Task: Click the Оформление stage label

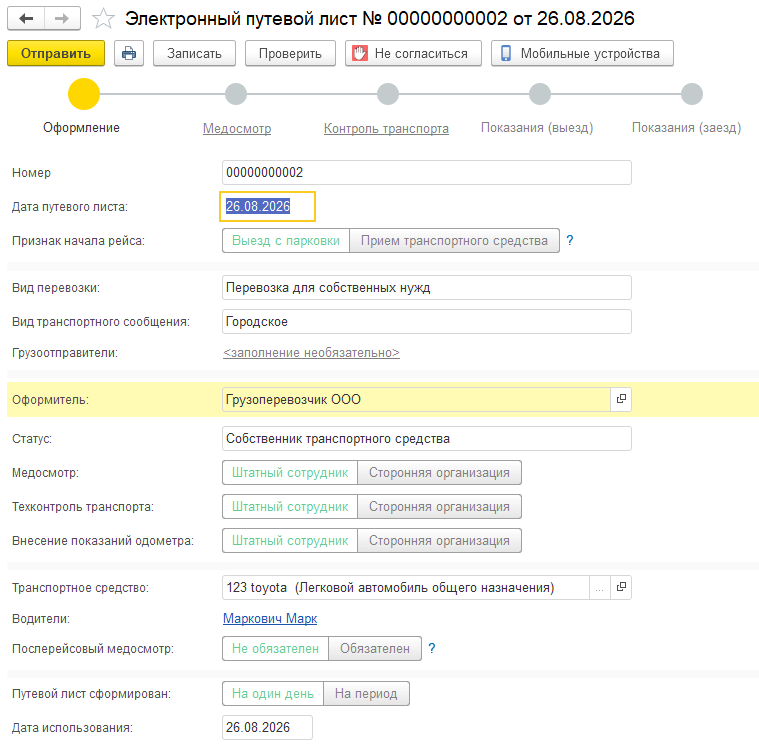Action: [x=81, y=127]
